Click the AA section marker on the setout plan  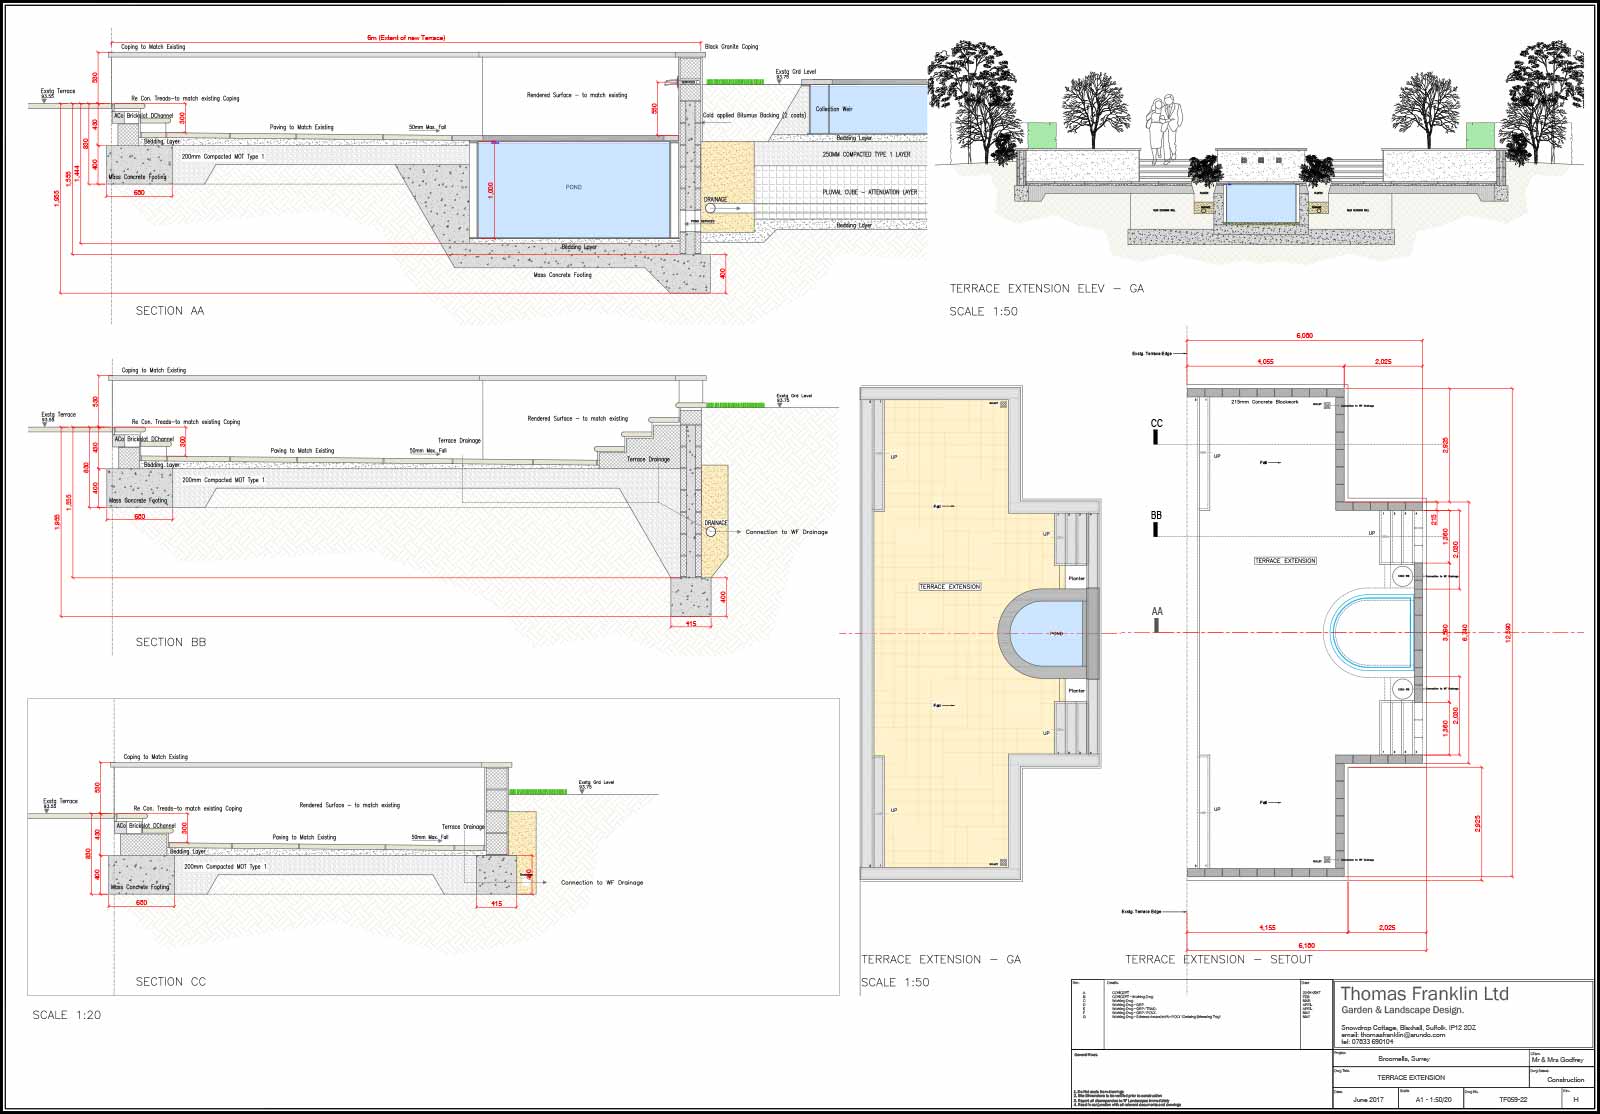click(x=1157, y=617)
